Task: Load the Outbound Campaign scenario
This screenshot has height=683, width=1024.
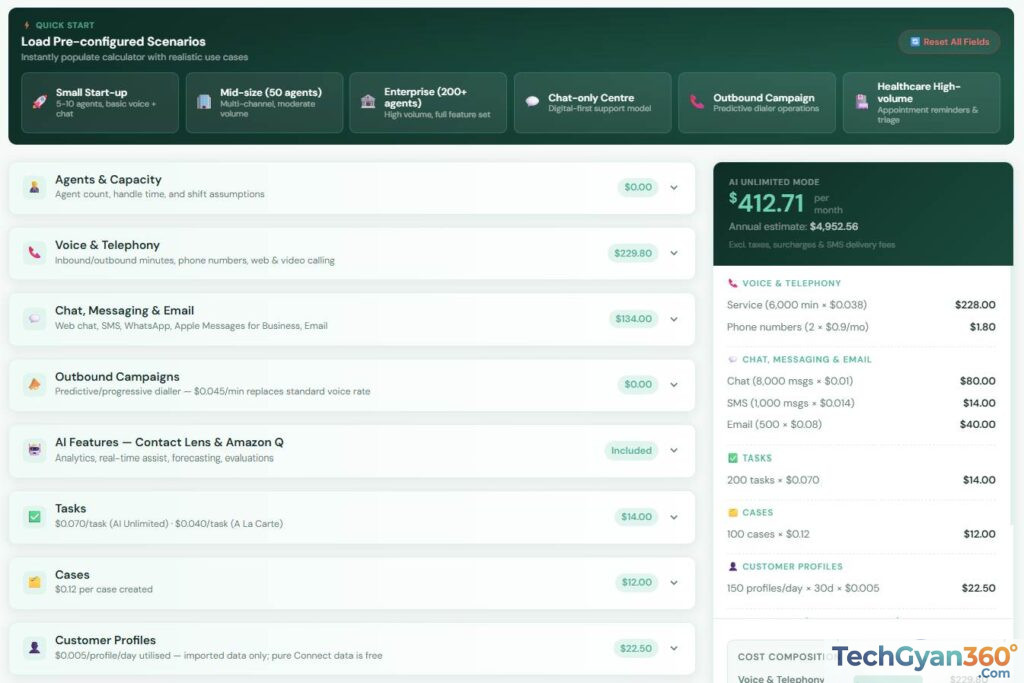Action: (x=757, y=103)
